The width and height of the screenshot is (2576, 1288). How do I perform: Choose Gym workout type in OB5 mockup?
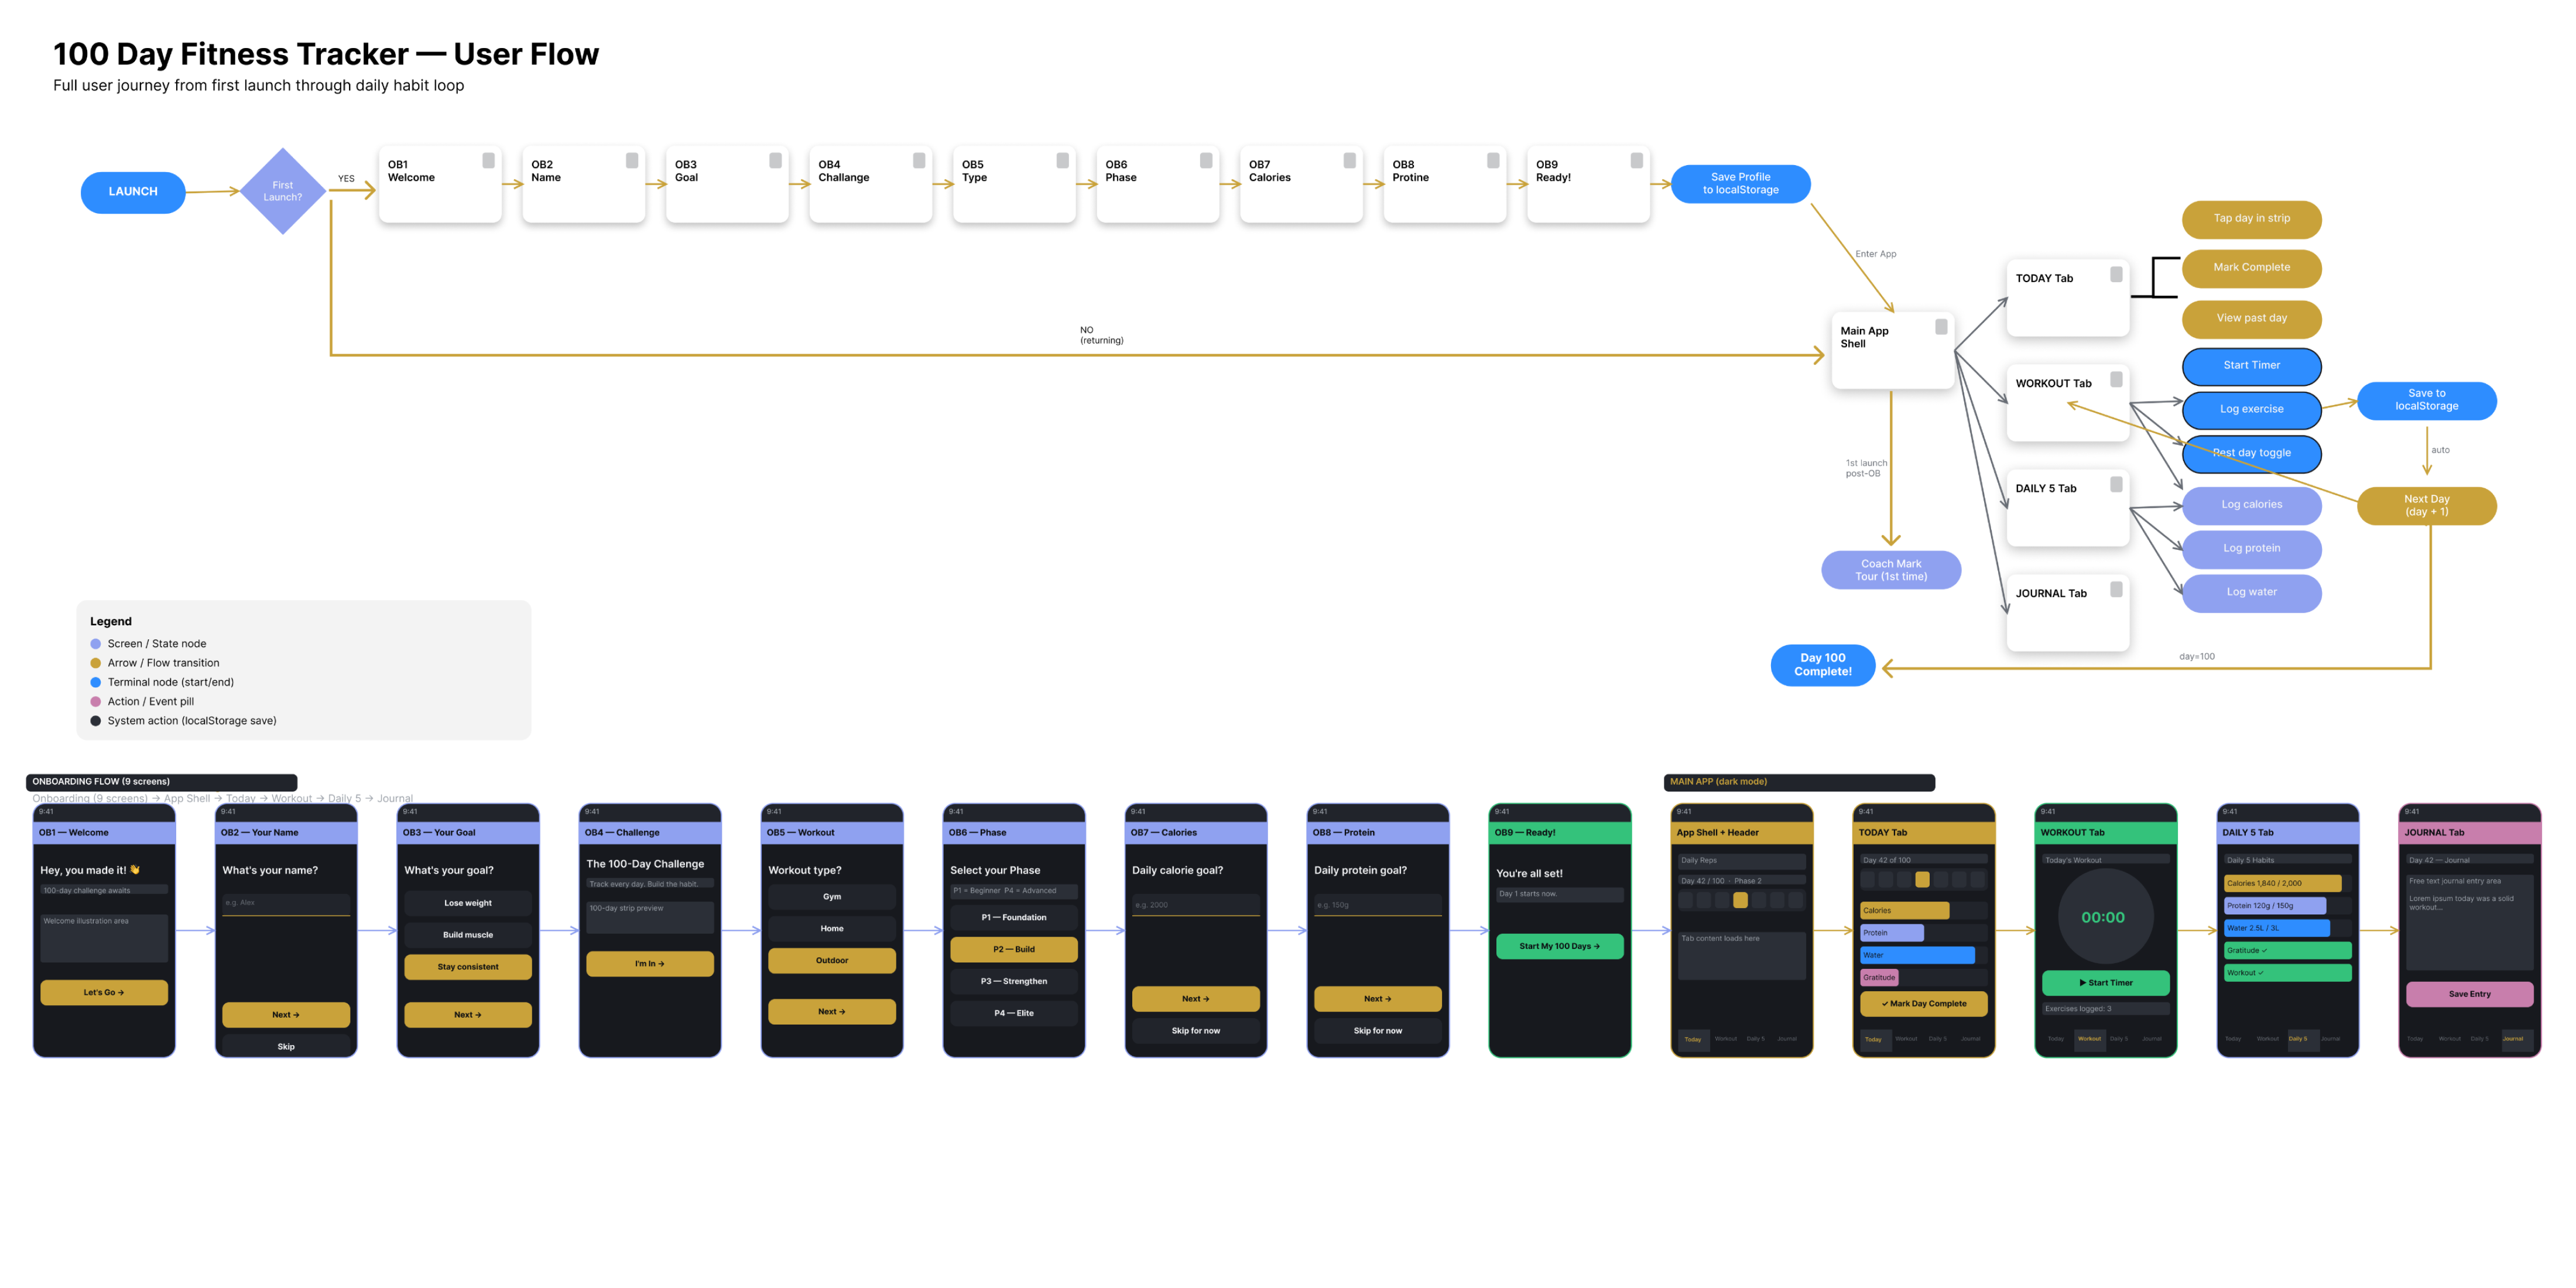[832, 897]
